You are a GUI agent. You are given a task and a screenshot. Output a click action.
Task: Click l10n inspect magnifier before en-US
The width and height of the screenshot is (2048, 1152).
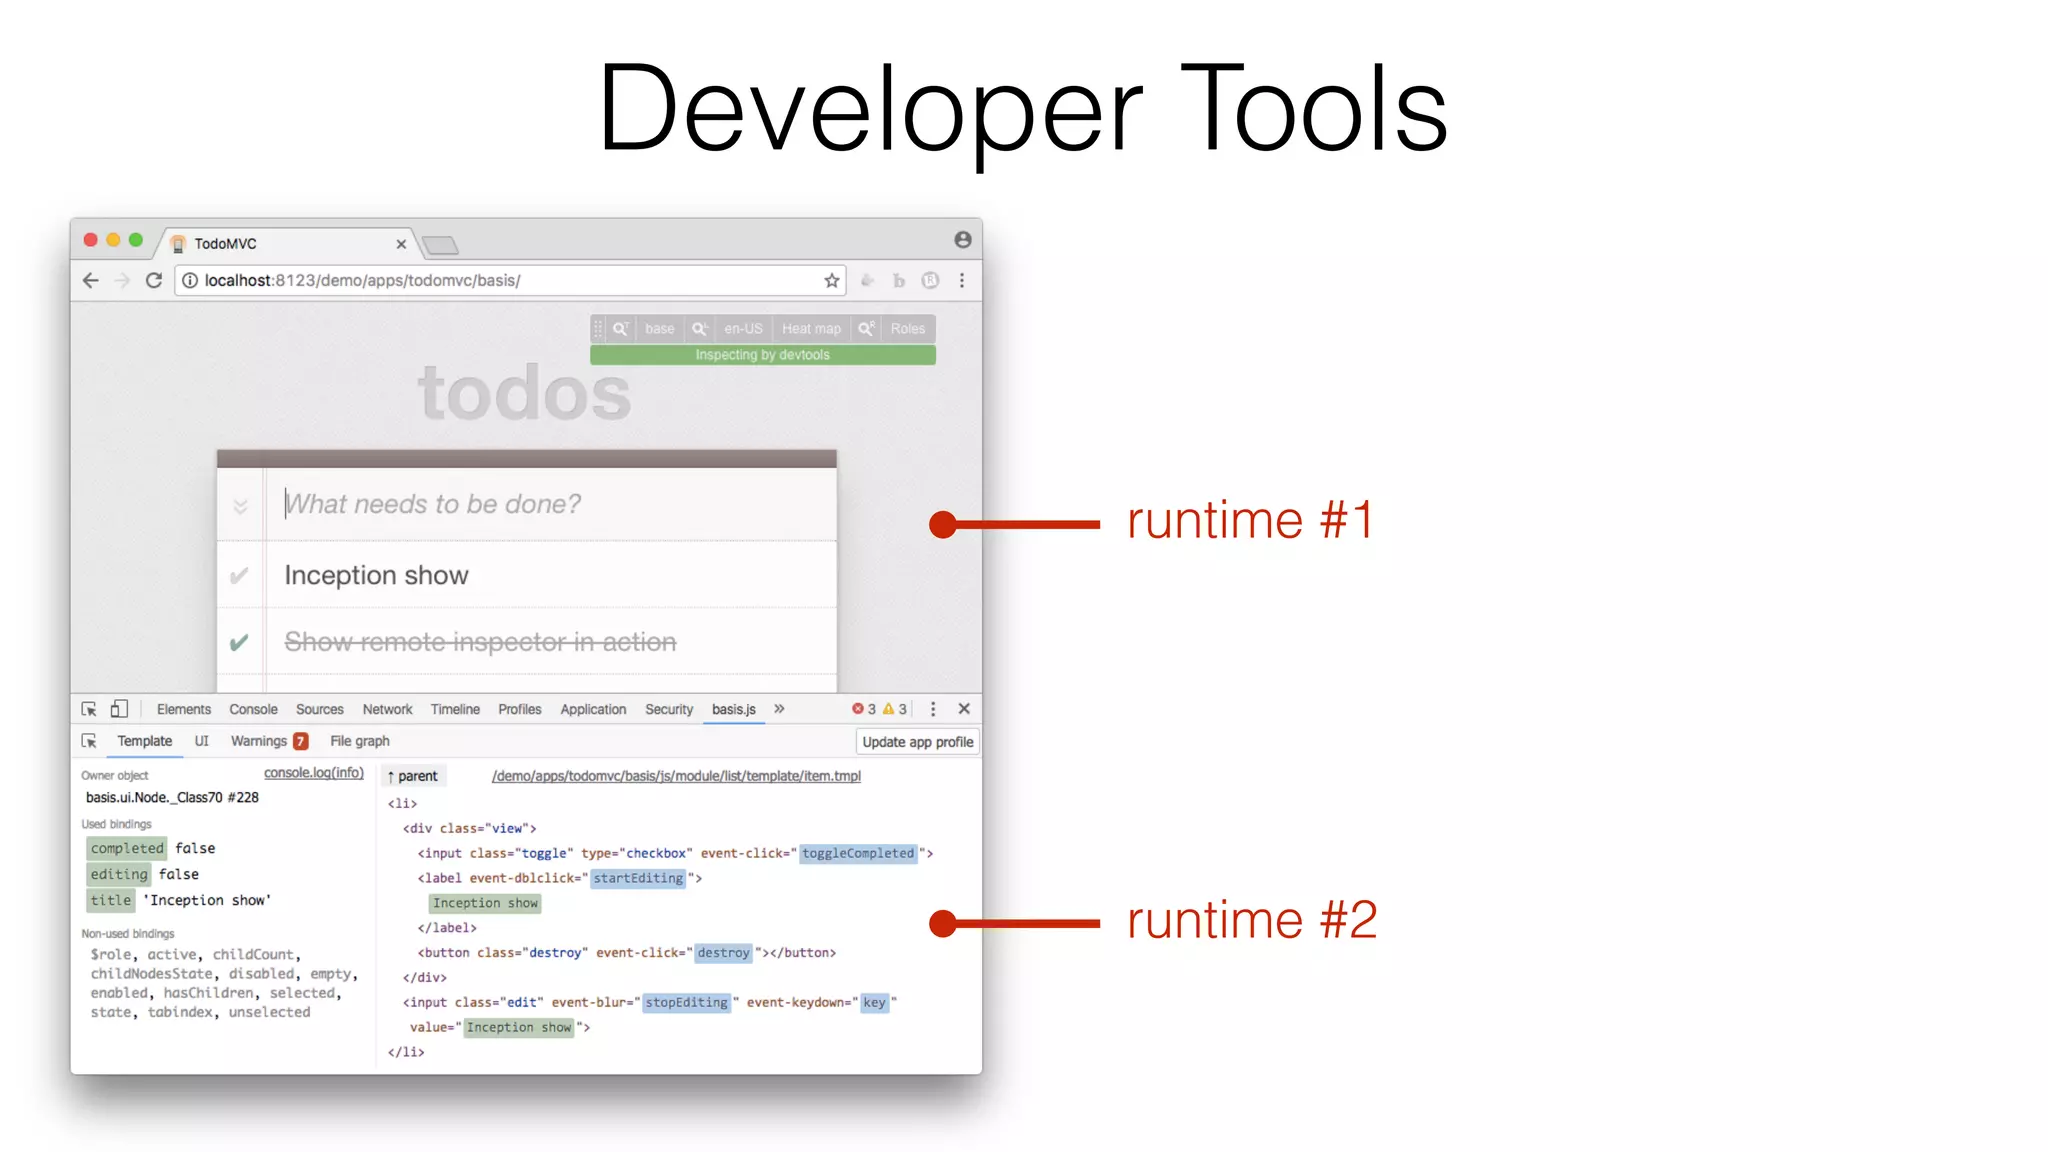700,329
